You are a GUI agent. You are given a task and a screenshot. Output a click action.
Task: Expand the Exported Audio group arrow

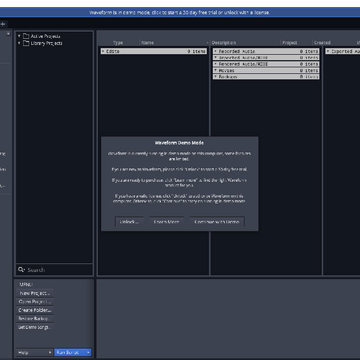tap(328, 51)
